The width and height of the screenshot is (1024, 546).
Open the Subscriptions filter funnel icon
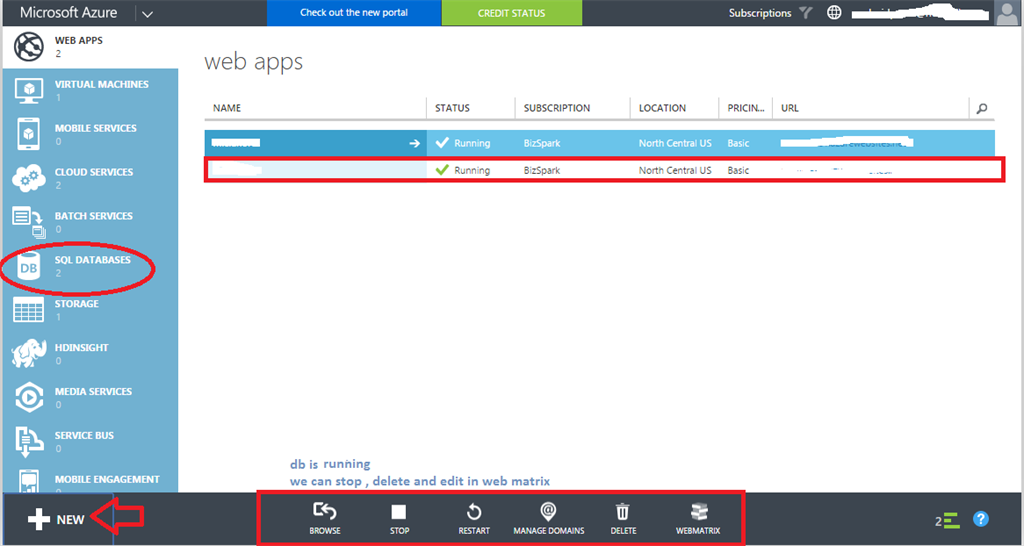pos(806,12)
